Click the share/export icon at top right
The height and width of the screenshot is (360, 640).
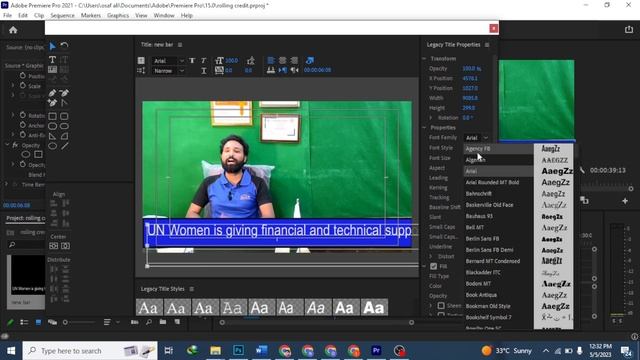(629, 29)
